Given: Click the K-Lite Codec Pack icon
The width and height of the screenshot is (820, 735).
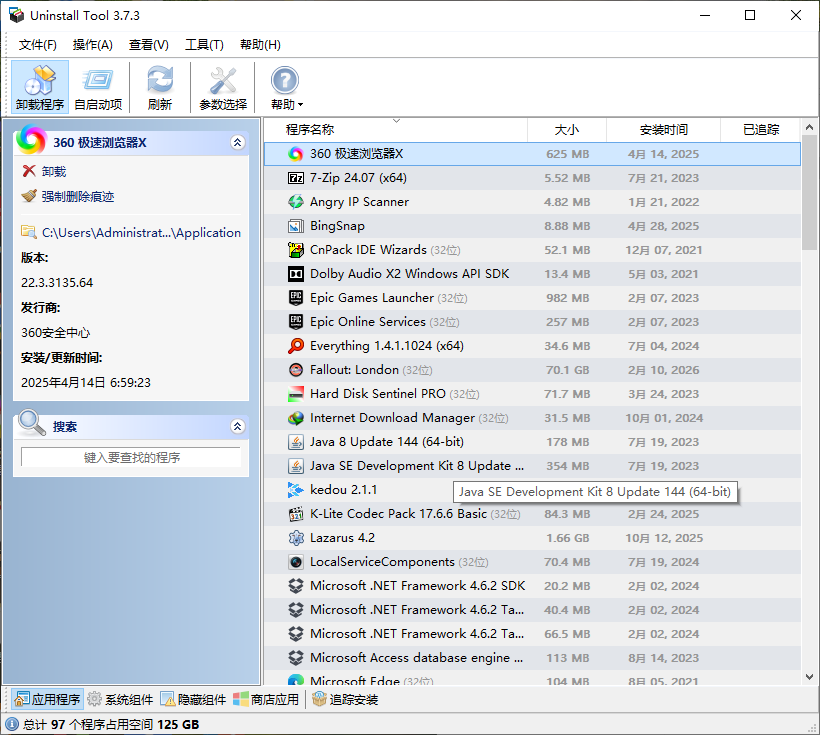Looking at the screenshot, I should coord(295,514).
